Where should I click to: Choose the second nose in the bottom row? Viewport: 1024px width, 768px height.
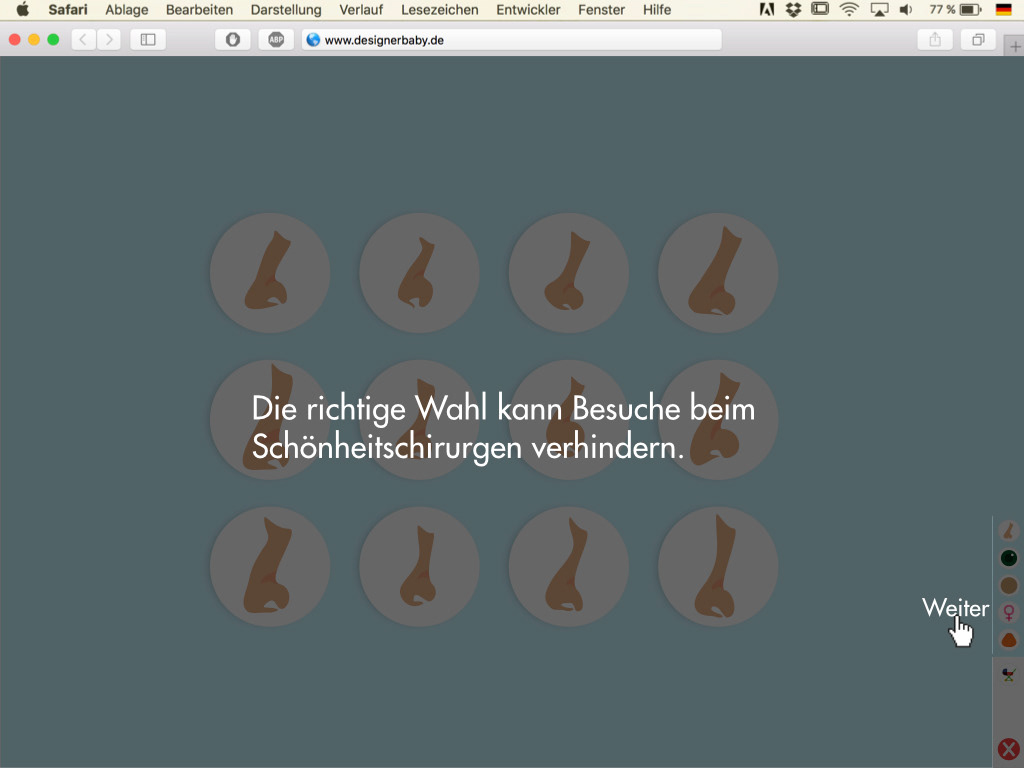click(x=419, y=567)
